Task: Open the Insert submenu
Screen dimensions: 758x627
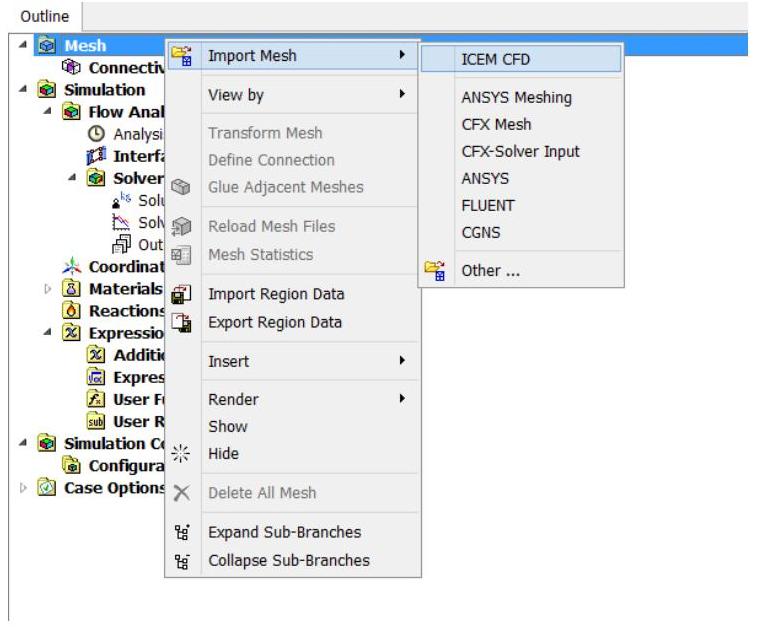Action: pos(293,361)
